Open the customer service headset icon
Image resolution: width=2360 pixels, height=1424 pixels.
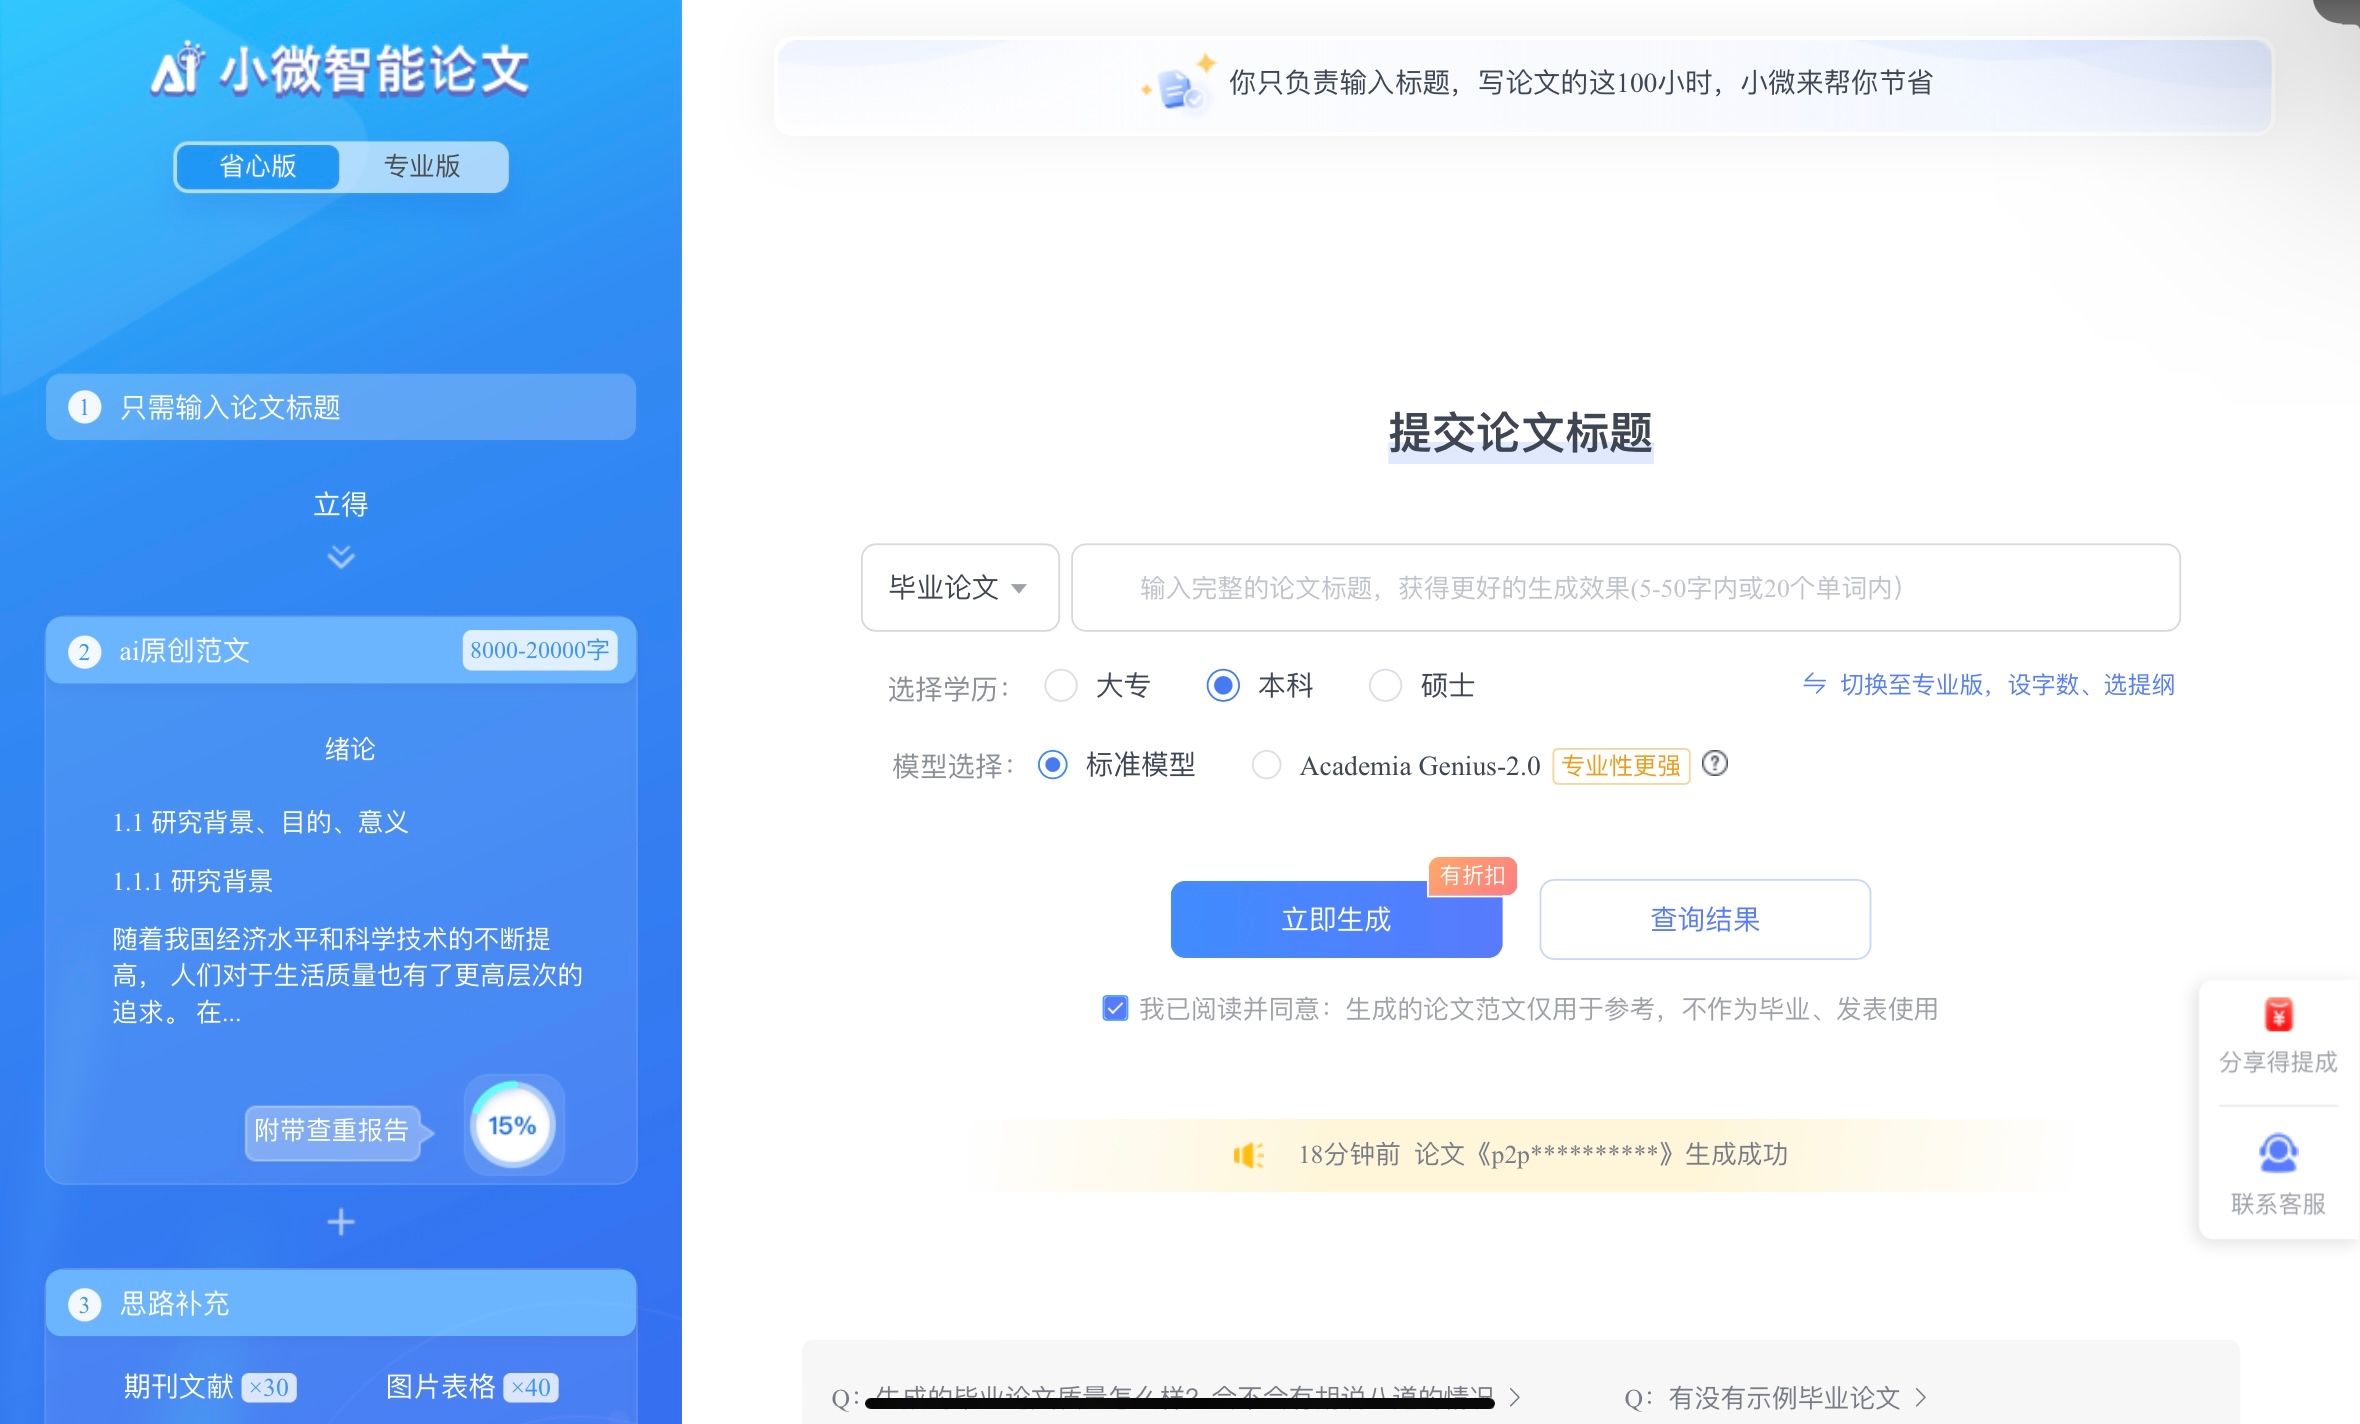(2277, 1153)
